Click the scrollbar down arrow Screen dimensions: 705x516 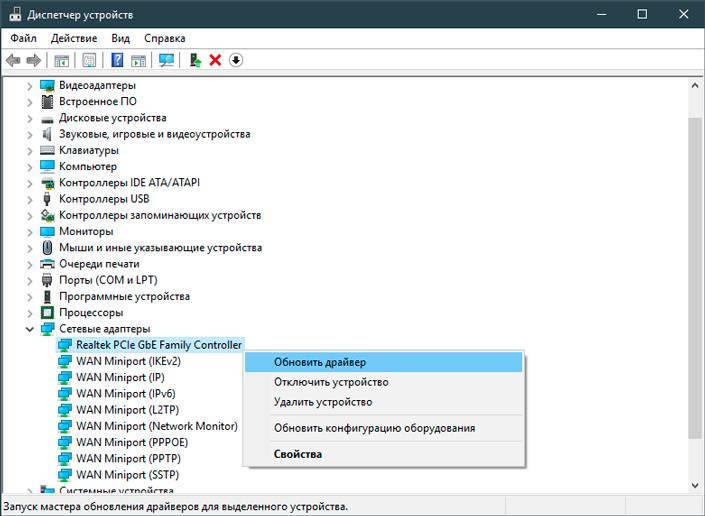pos(695,485)
